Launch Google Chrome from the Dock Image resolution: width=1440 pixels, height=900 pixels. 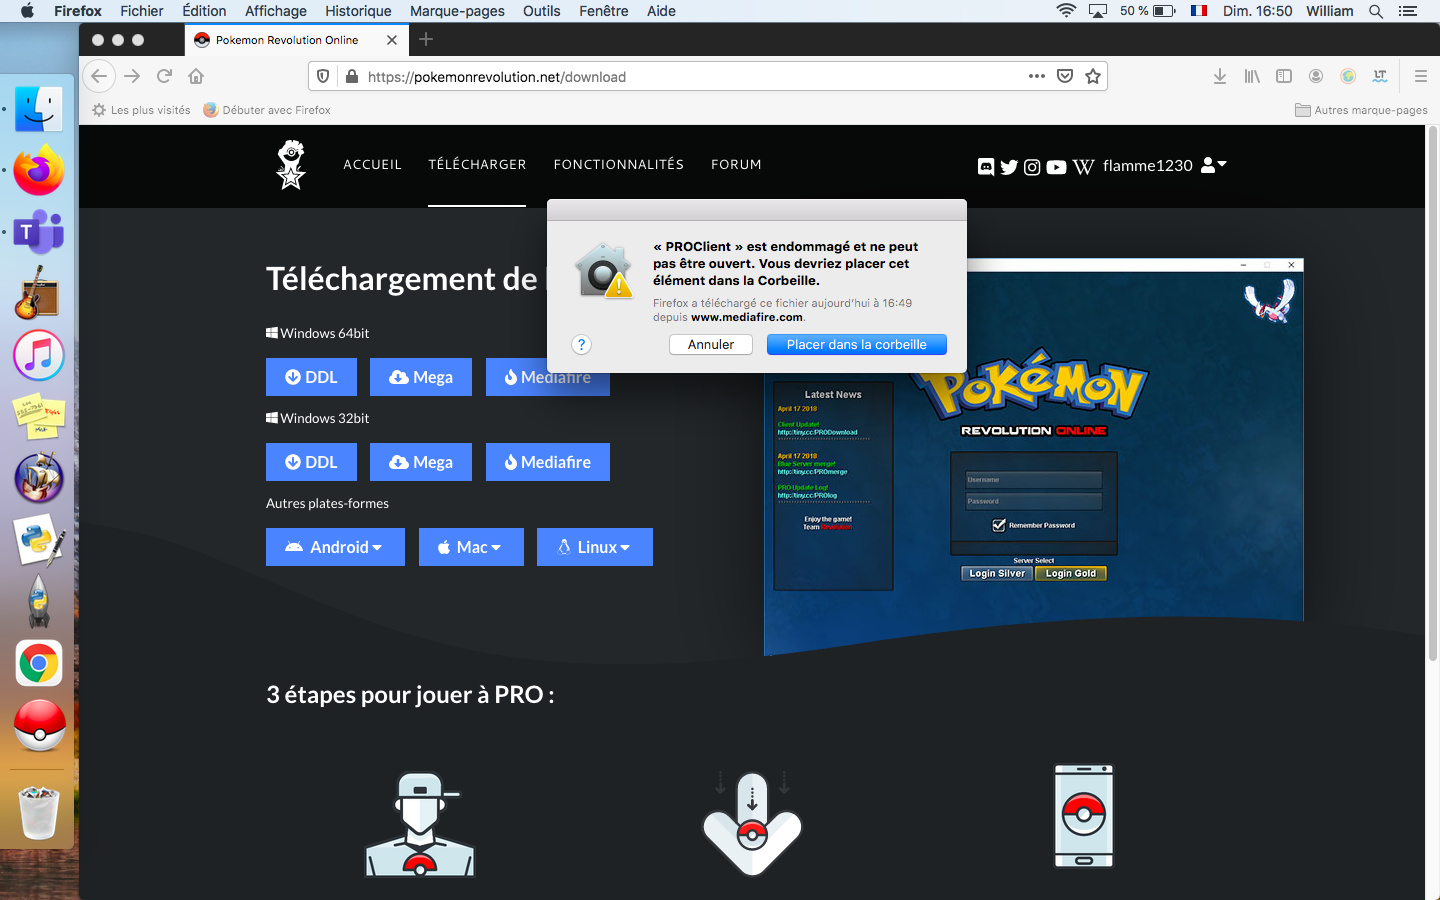39,663
